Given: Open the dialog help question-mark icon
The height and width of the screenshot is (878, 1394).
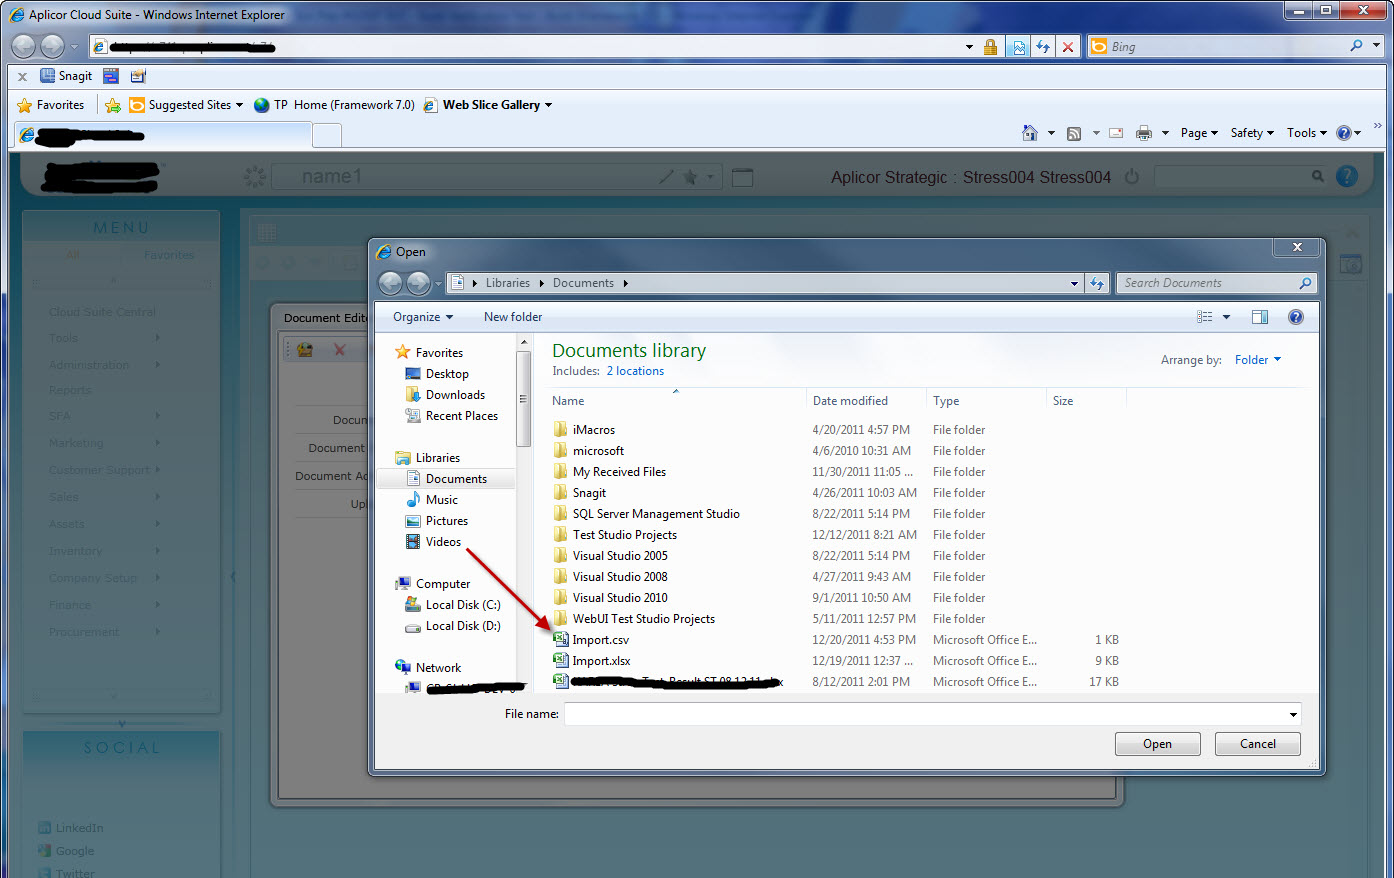Looking at the screenshot, I should [x=1295, y=317].
